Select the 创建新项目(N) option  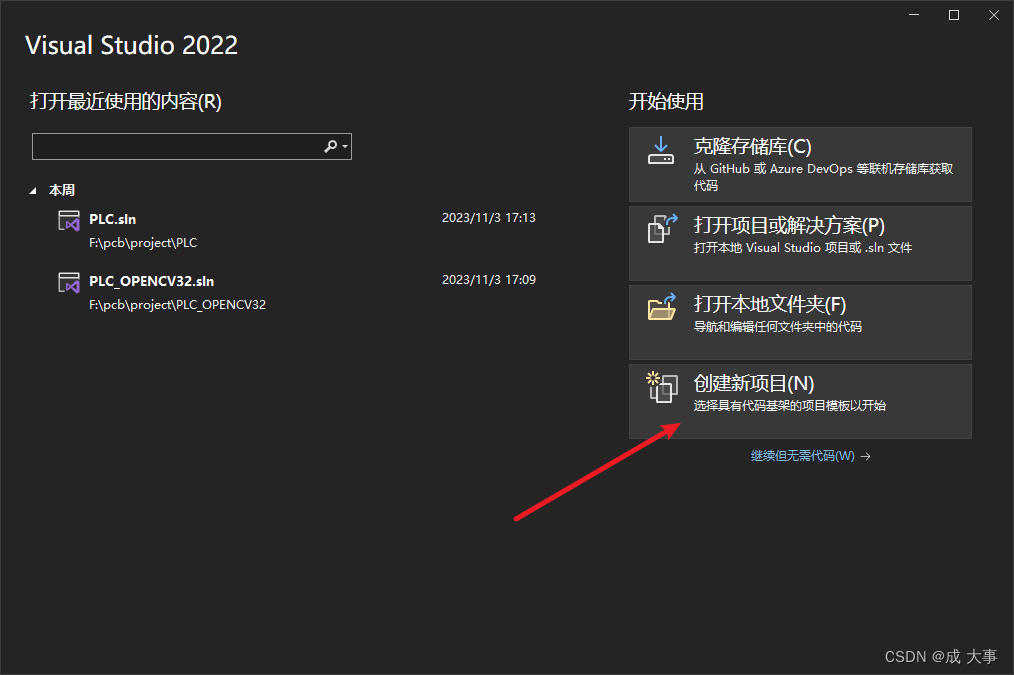point(800,400)
